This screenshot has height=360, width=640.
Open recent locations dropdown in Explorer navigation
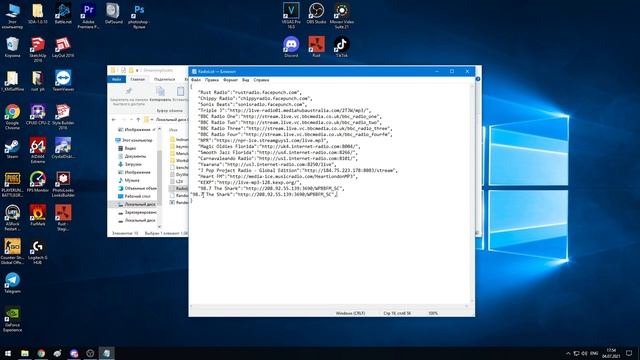point(131,120)
